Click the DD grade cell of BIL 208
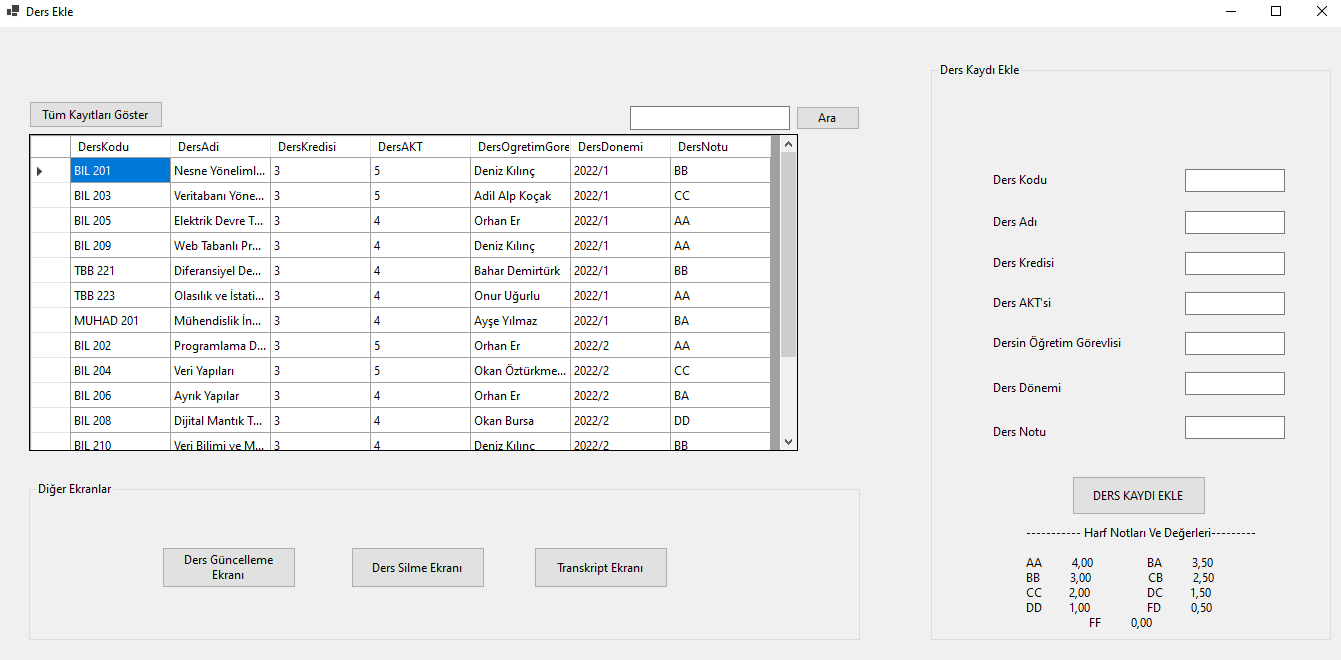 click(721, 421)
